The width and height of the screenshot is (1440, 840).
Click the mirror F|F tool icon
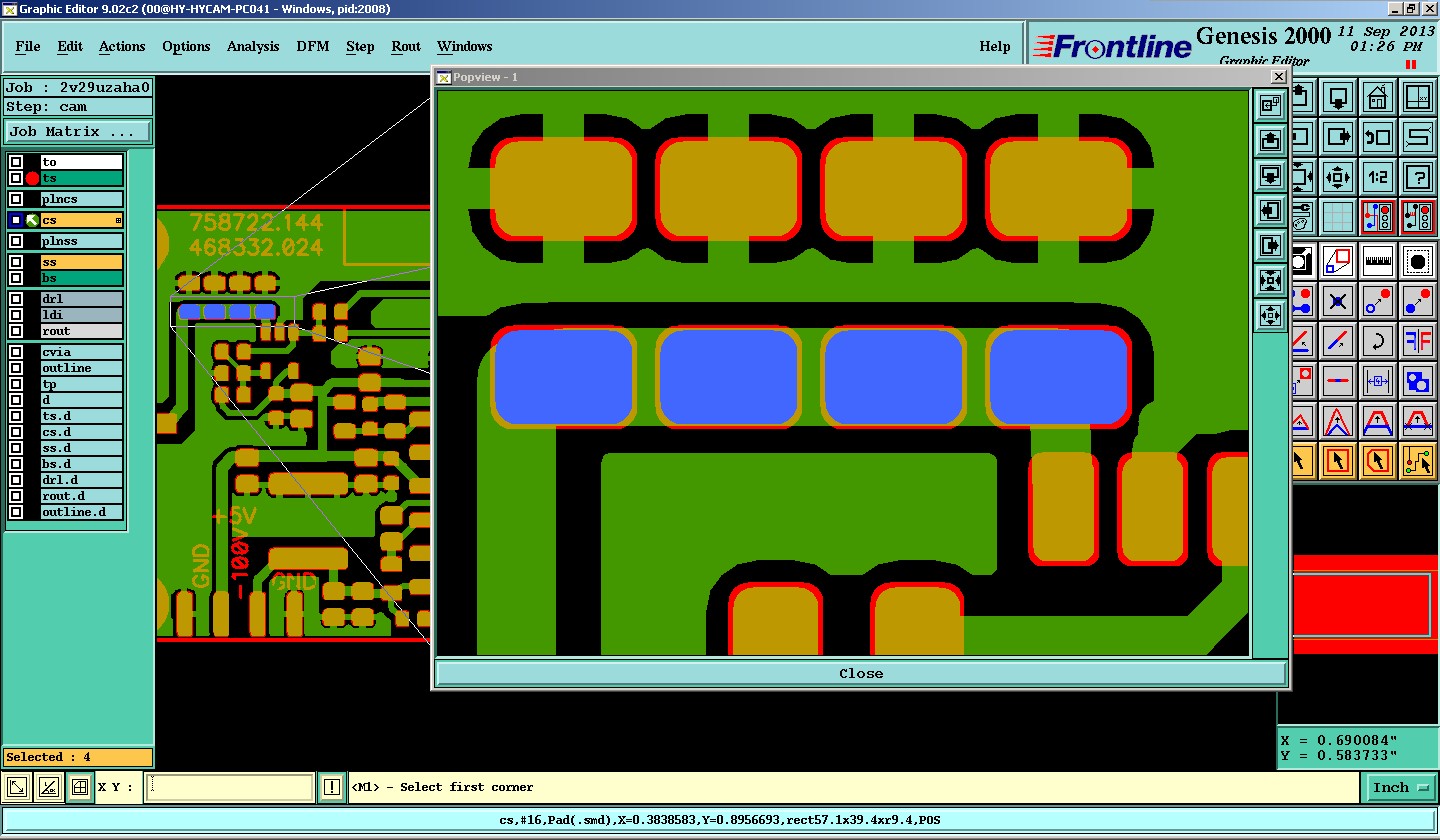1417,341
